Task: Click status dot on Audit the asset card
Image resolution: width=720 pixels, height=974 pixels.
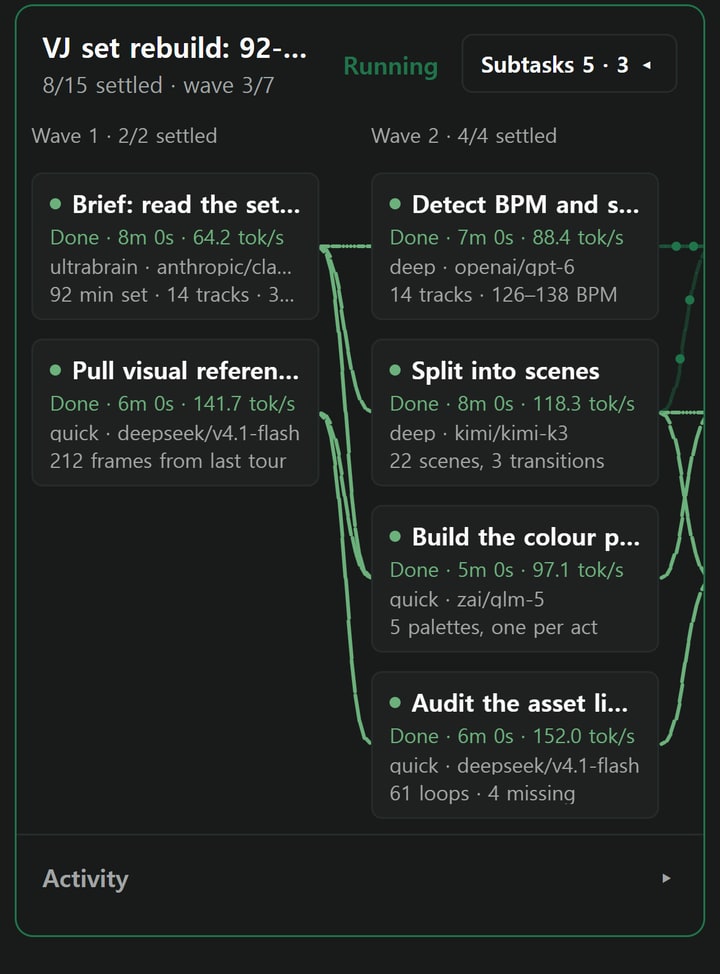Action: tap(395, 703)
